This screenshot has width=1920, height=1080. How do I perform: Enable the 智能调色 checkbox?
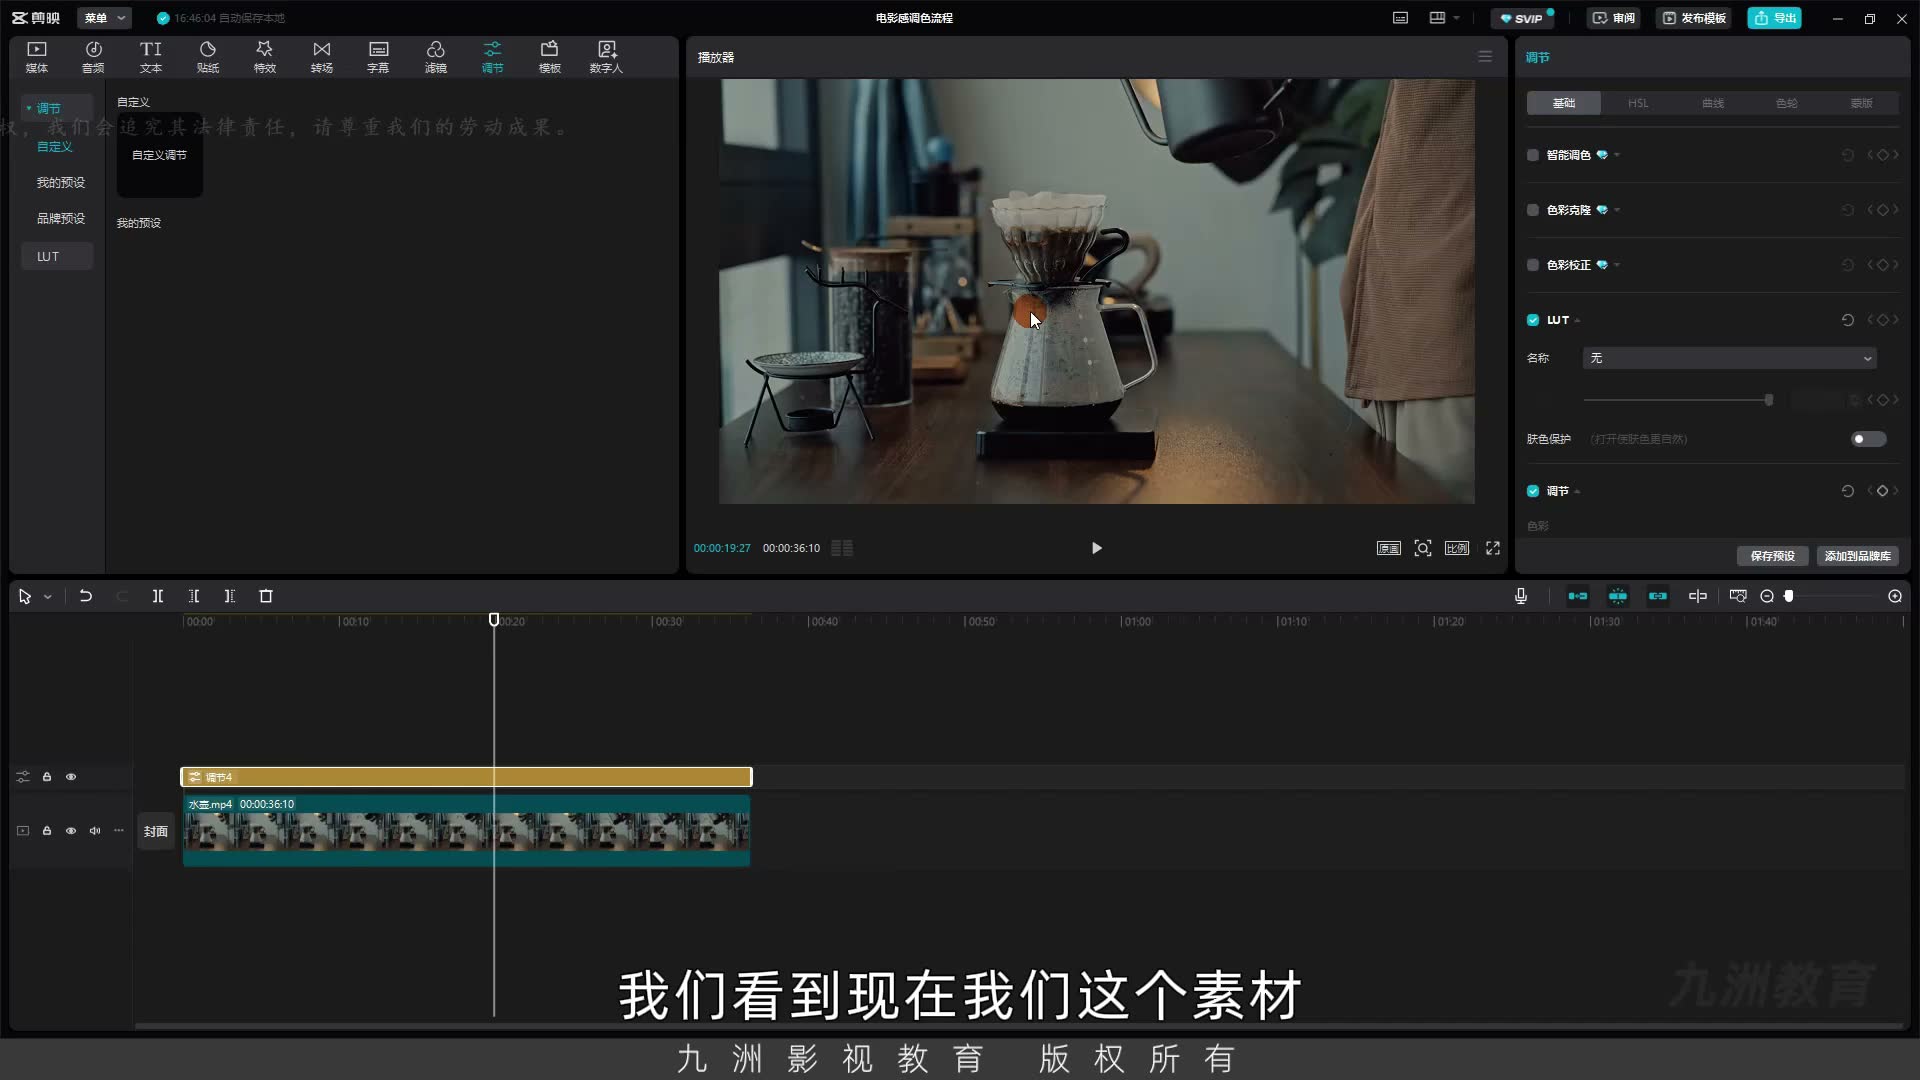pos(1533,155)
